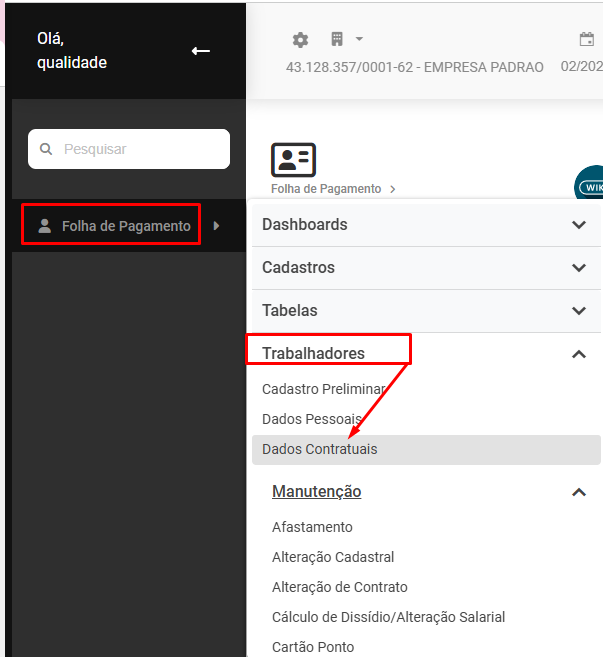Click the person icon beside Folha de Pagamento
This screenshot has width=603, height=657.
44,226
